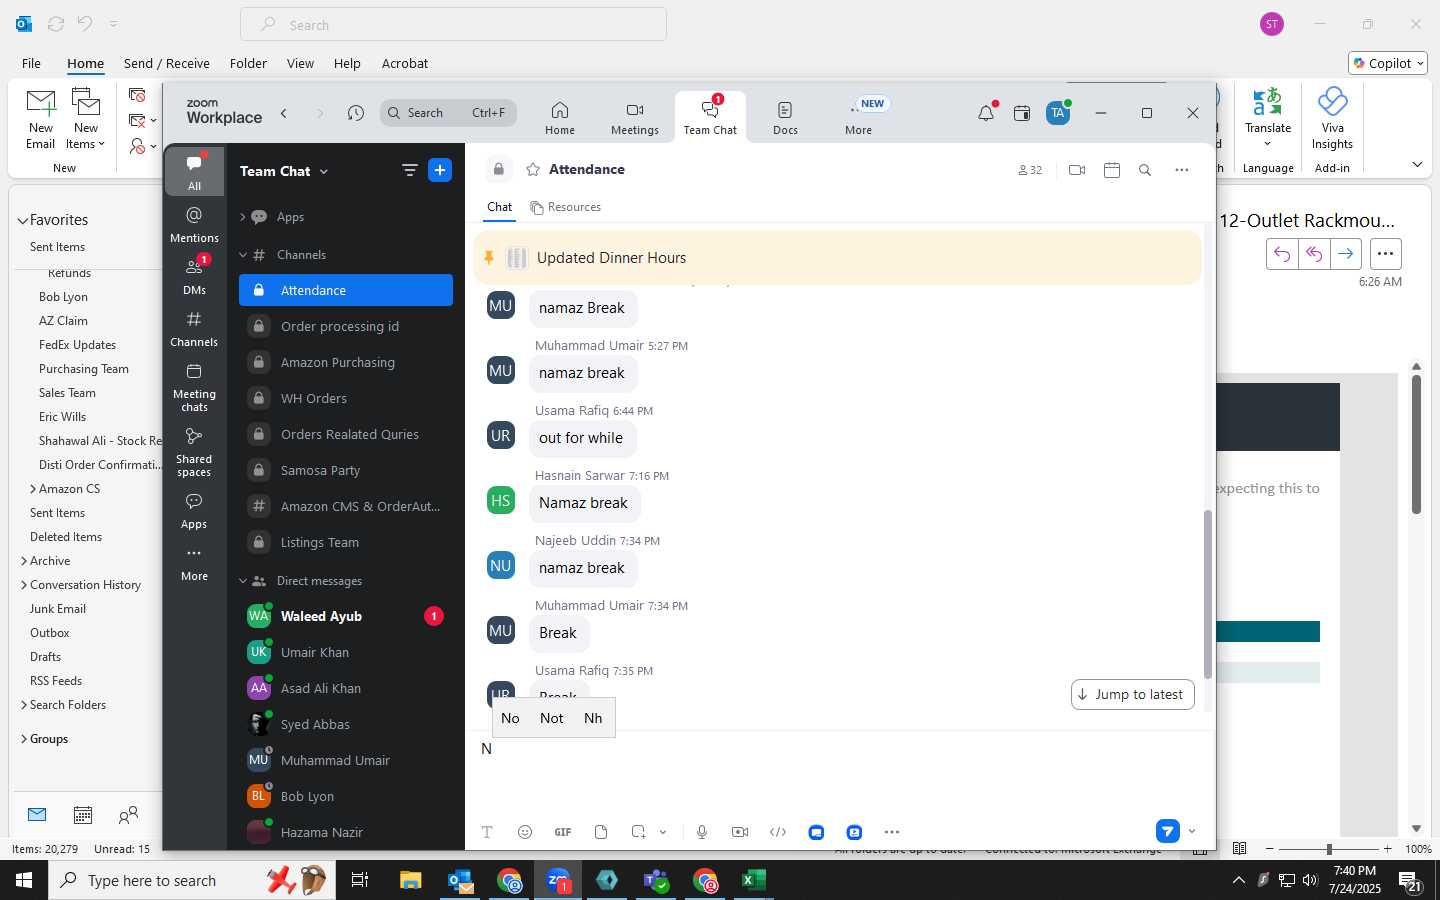Open Zoom history clock icon
Viewport: 1440px width, 900px height.
pos(356,113)
